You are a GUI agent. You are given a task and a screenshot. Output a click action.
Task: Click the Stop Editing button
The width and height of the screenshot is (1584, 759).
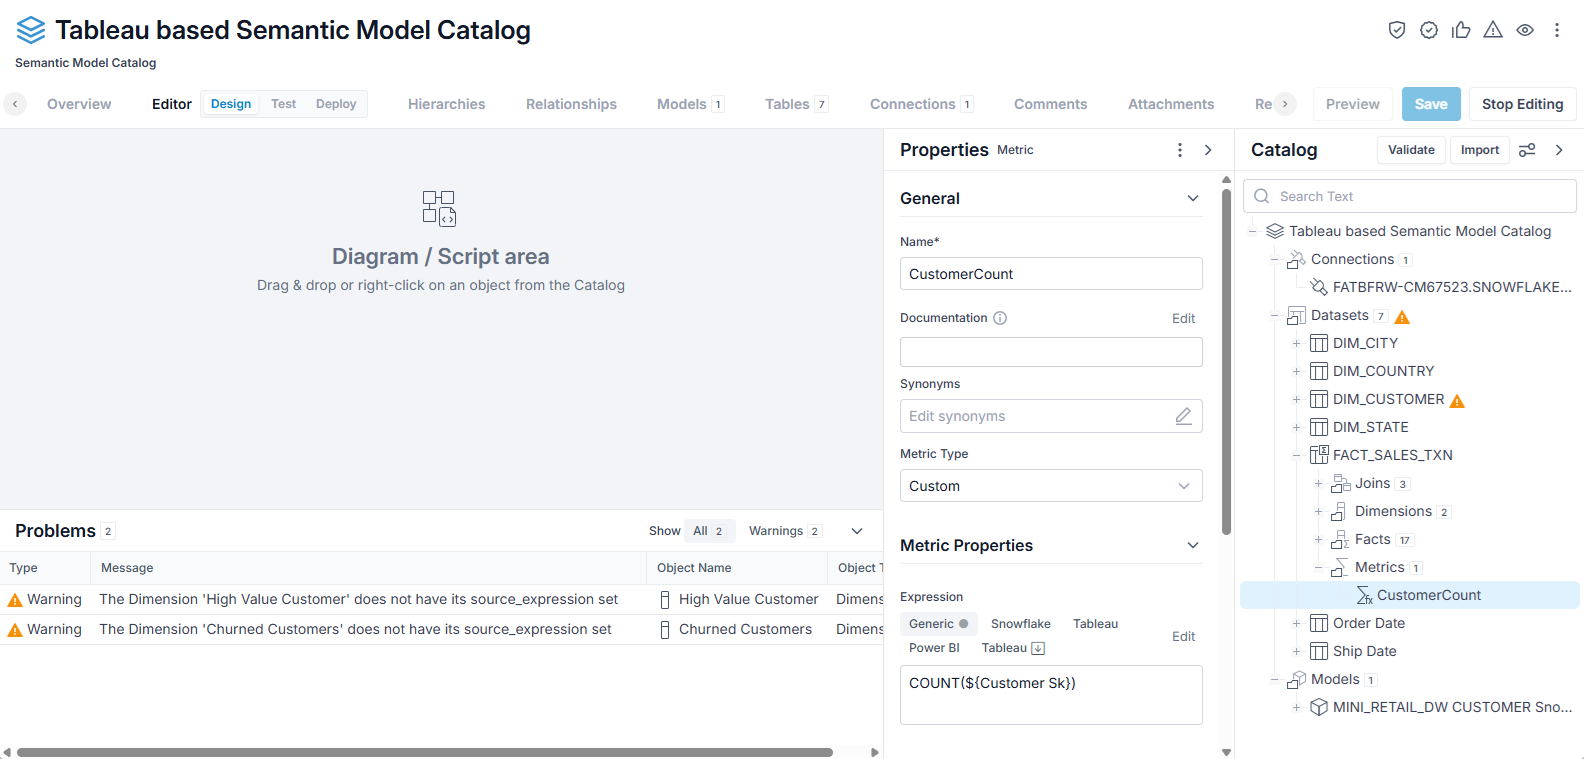pos(1522,104)
